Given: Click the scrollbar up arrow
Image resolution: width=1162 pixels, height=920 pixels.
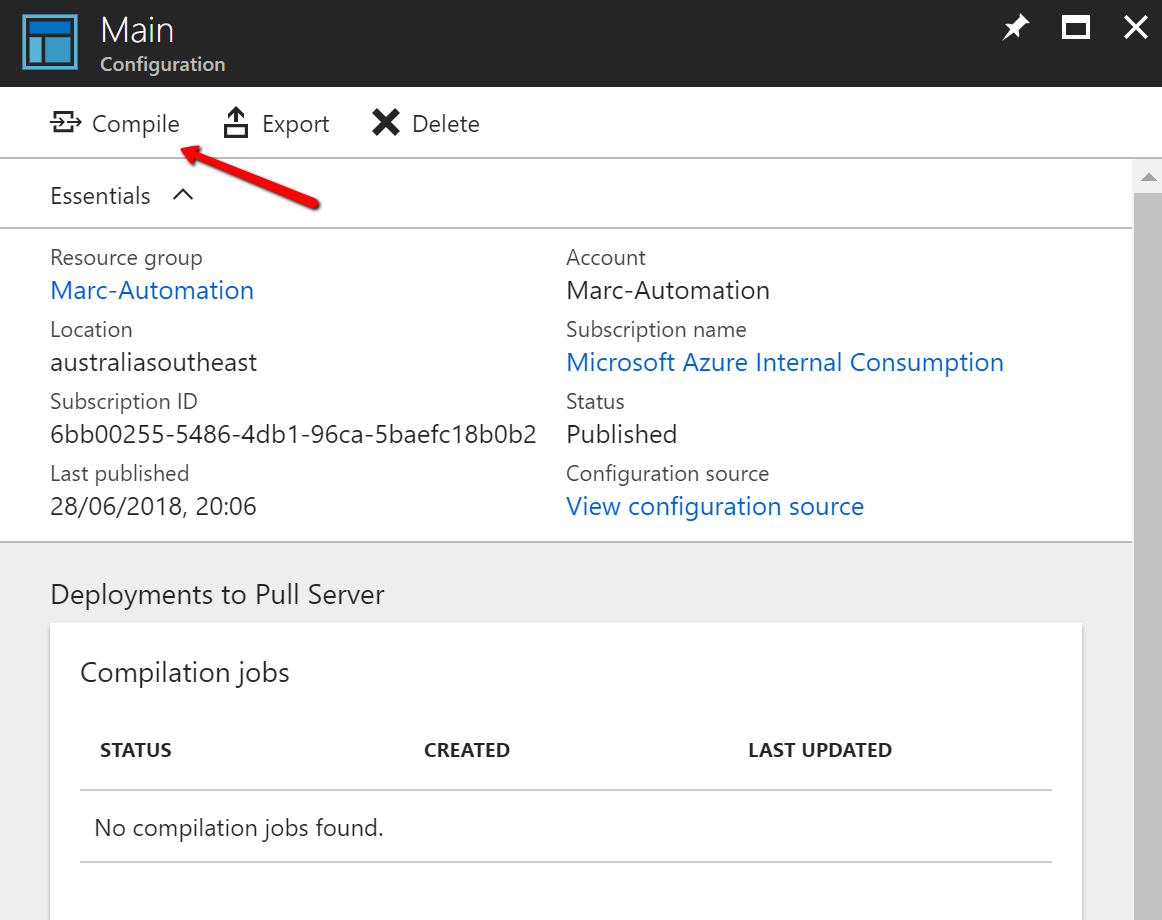Looking at the screenshot, I should coord(1148,176).
